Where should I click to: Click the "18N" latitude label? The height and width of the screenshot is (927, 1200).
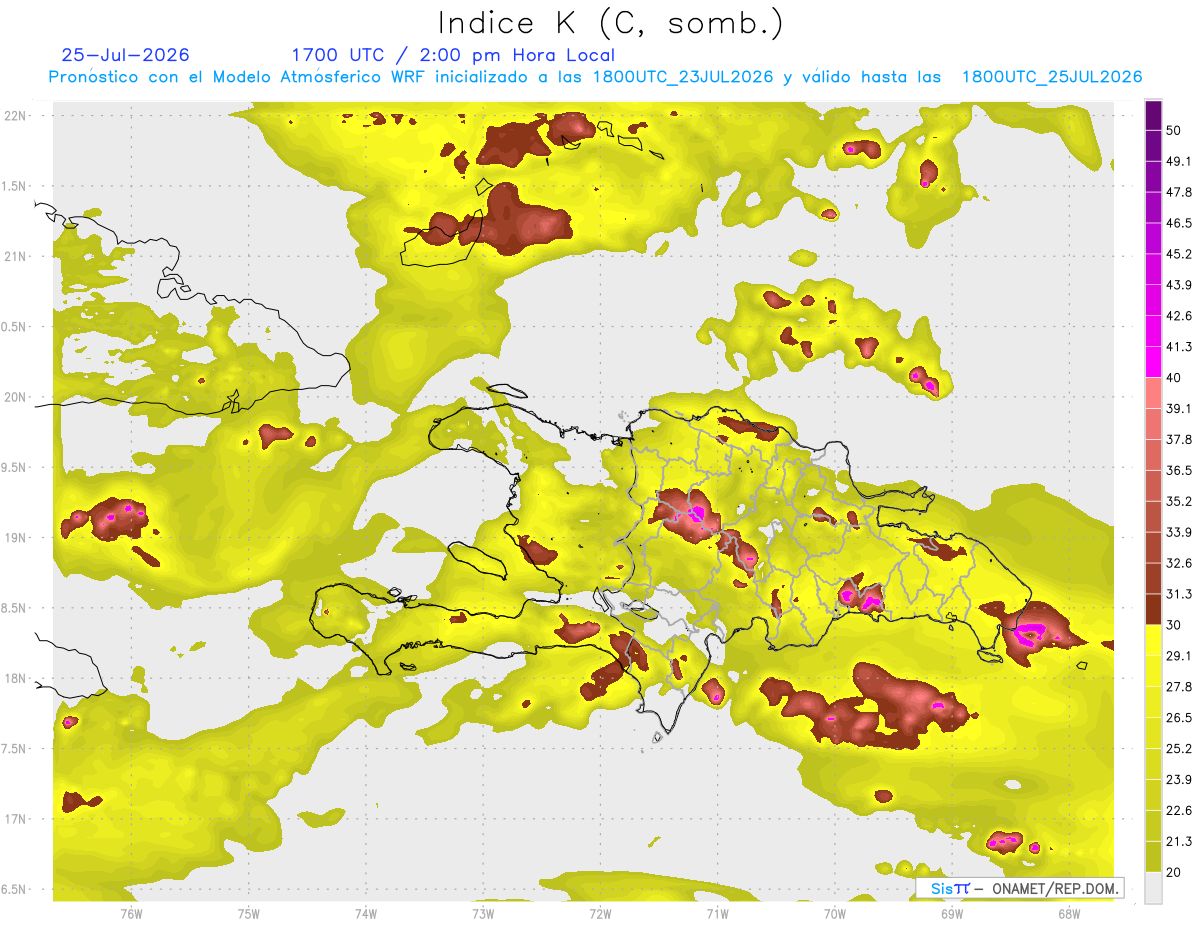point(17,678)
